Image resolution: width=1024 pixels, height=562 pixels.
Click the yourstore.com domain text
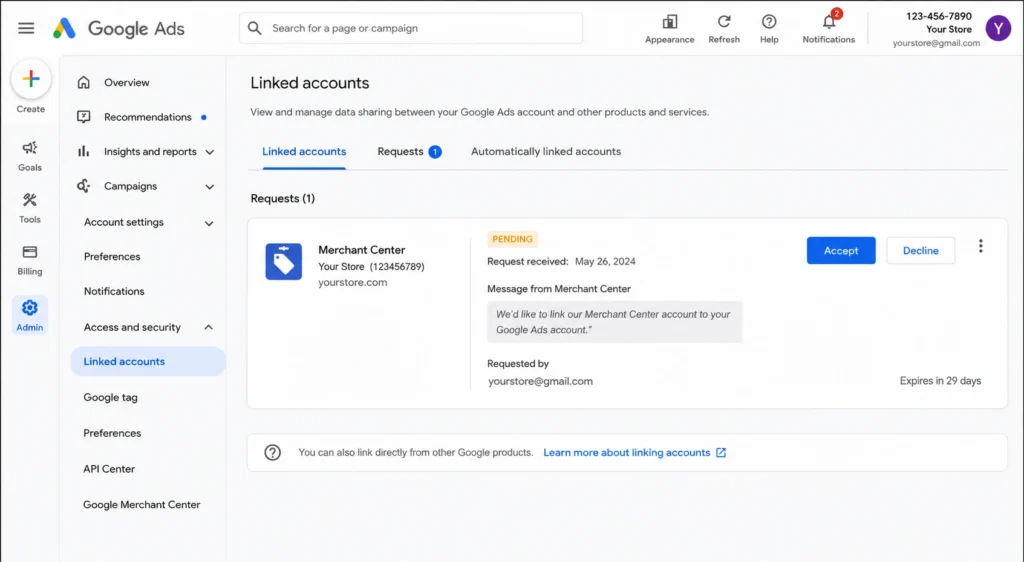point(353,283)
